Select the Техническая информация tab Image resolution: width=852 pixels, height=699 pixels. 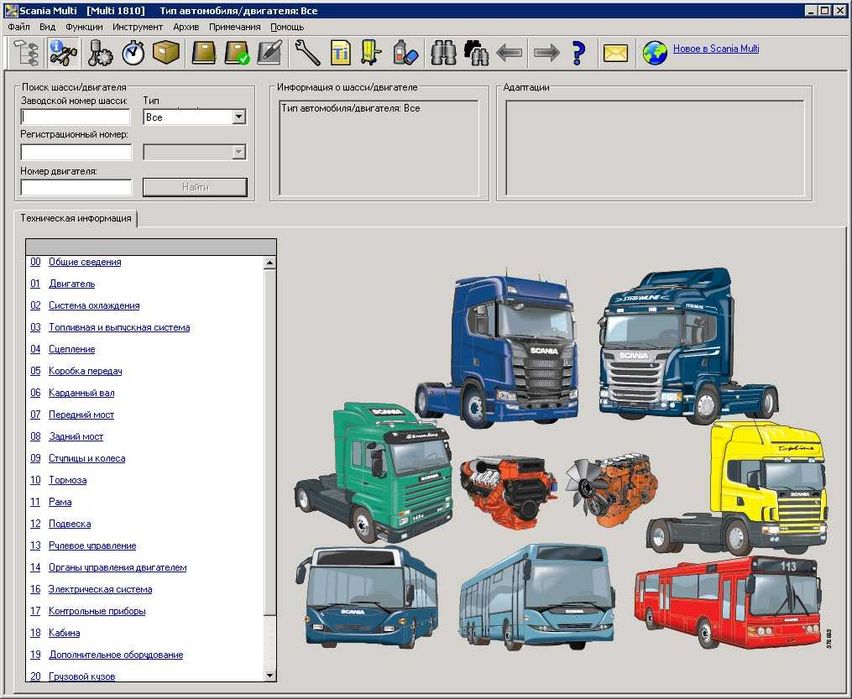coord(76,218)
